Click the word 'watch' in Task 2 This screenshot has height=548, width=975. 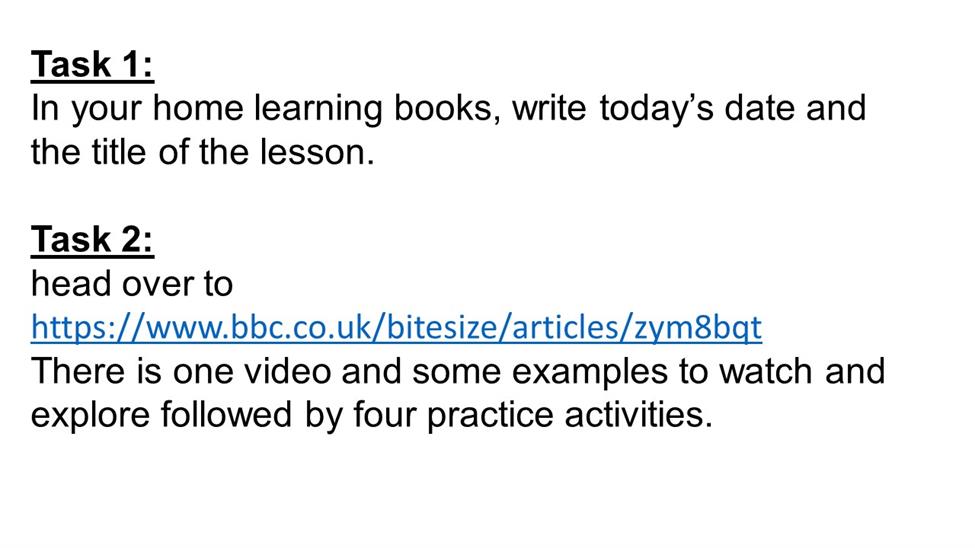click(x=767, y=371)
